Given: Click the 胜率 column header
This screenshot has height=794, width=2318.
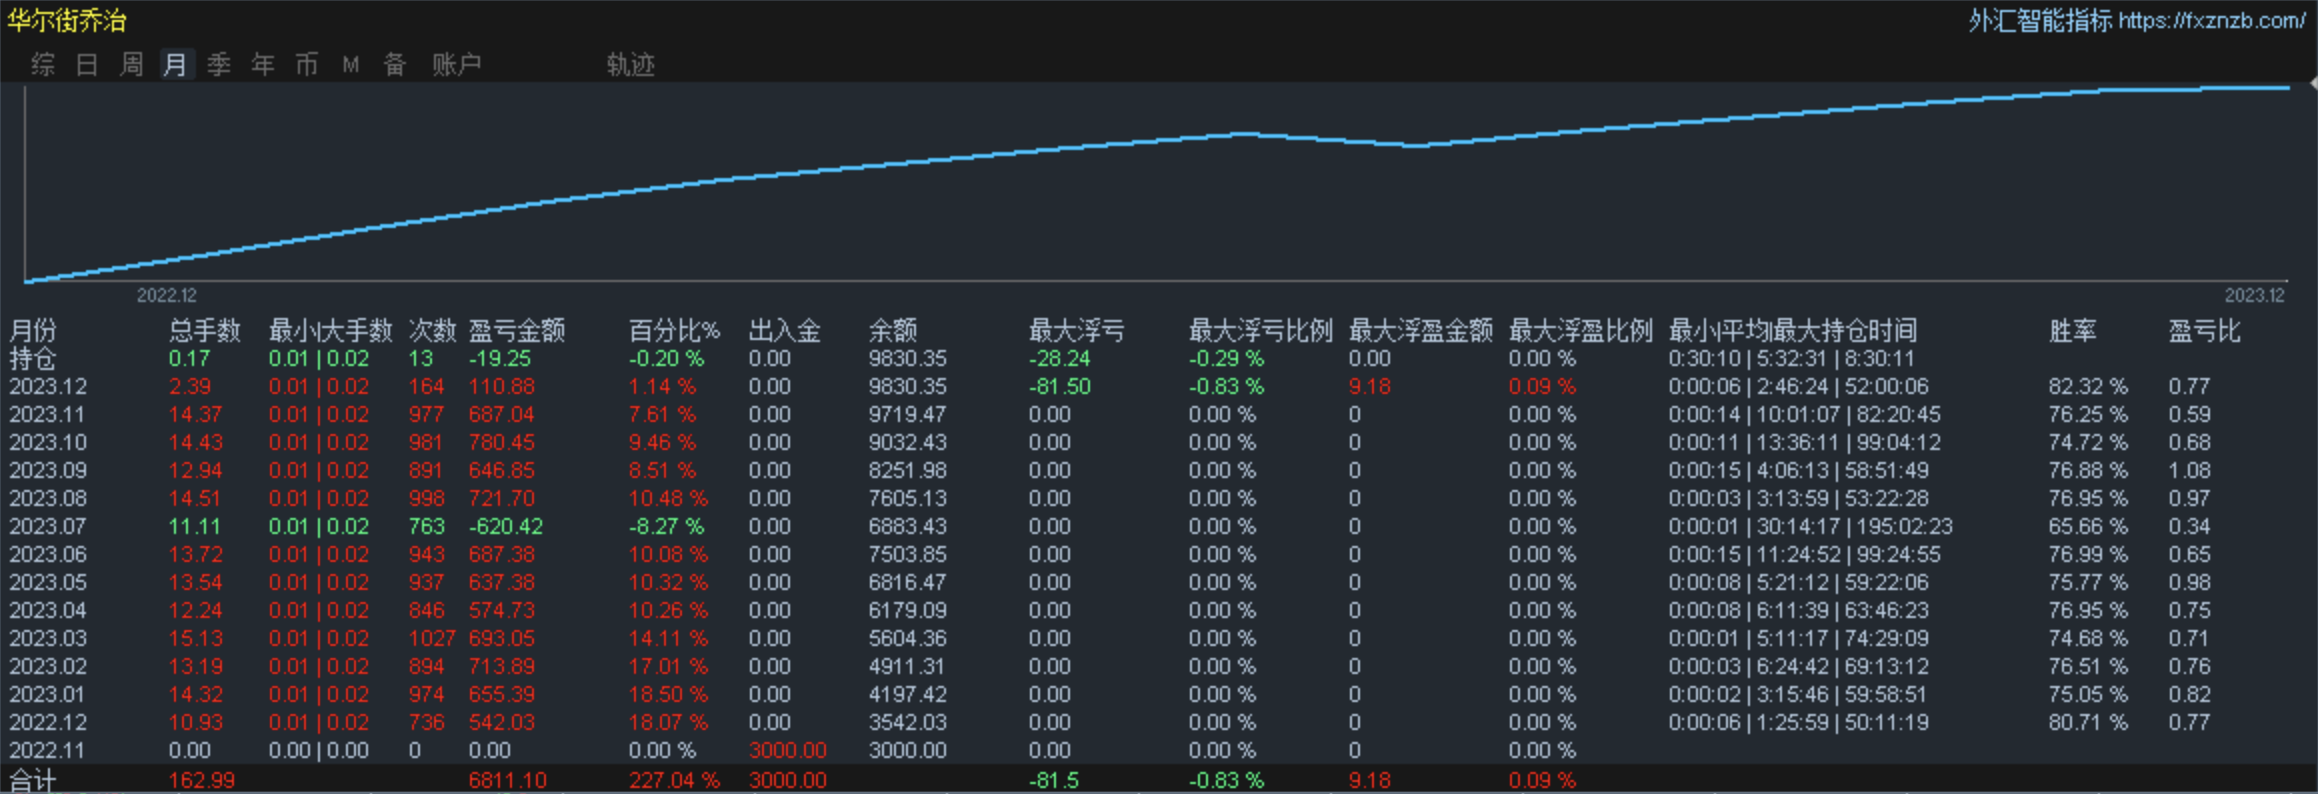Looking at the screenshot, I should click(x=2072, y=330).
